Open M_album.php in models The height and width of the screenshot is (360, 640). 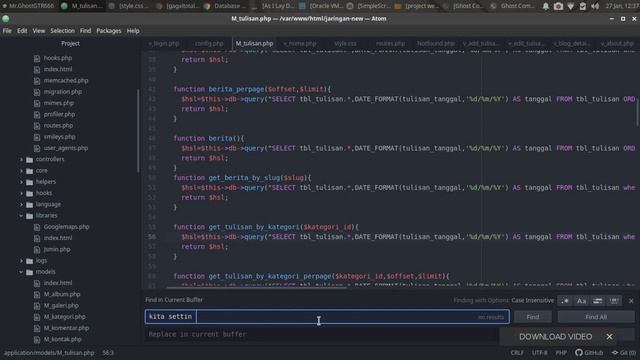(x=62, y=294)
